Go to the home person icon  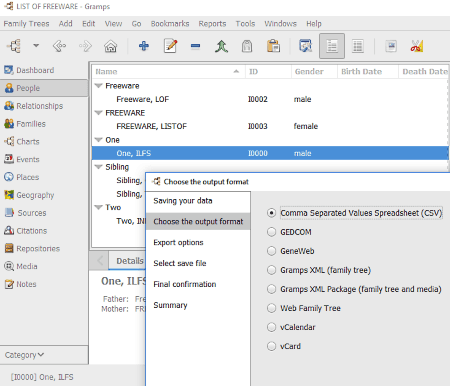tap(110, 46)
